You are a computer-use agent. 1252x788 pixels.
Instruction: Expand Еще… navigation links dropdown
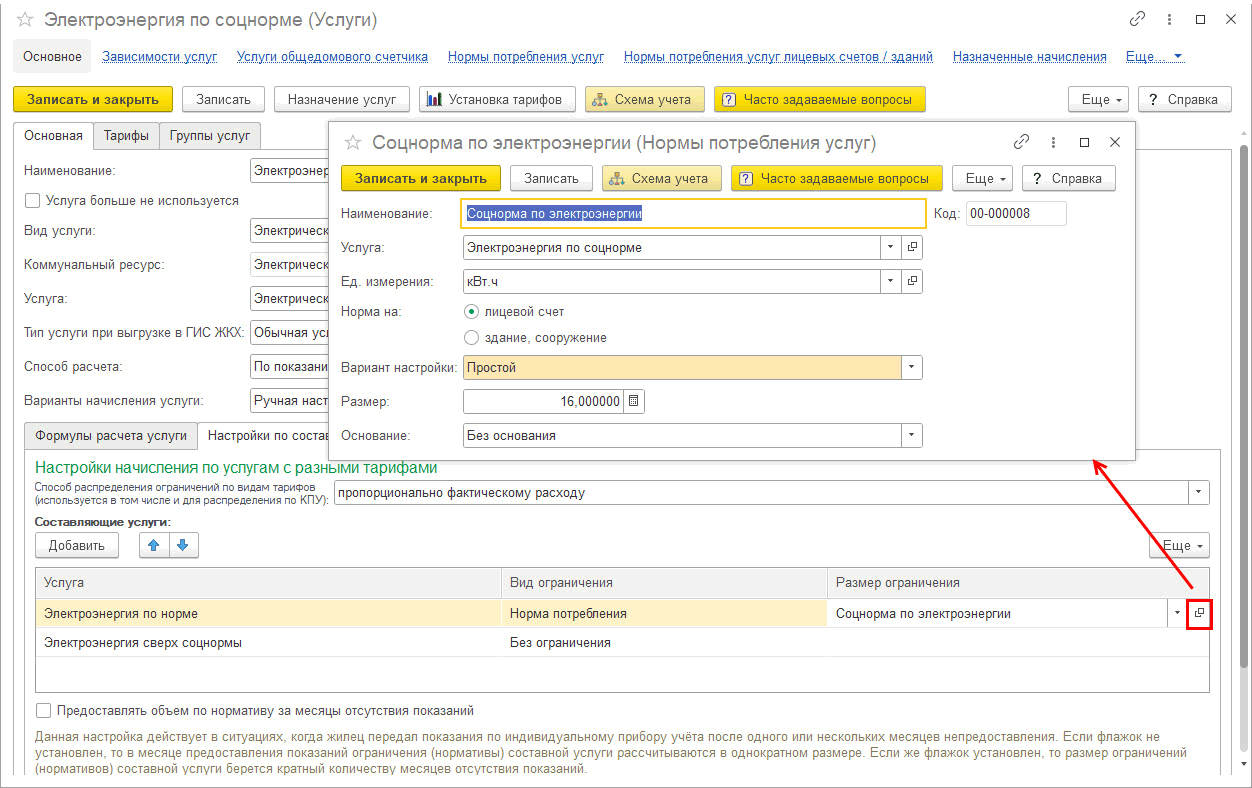(1155, 57)
